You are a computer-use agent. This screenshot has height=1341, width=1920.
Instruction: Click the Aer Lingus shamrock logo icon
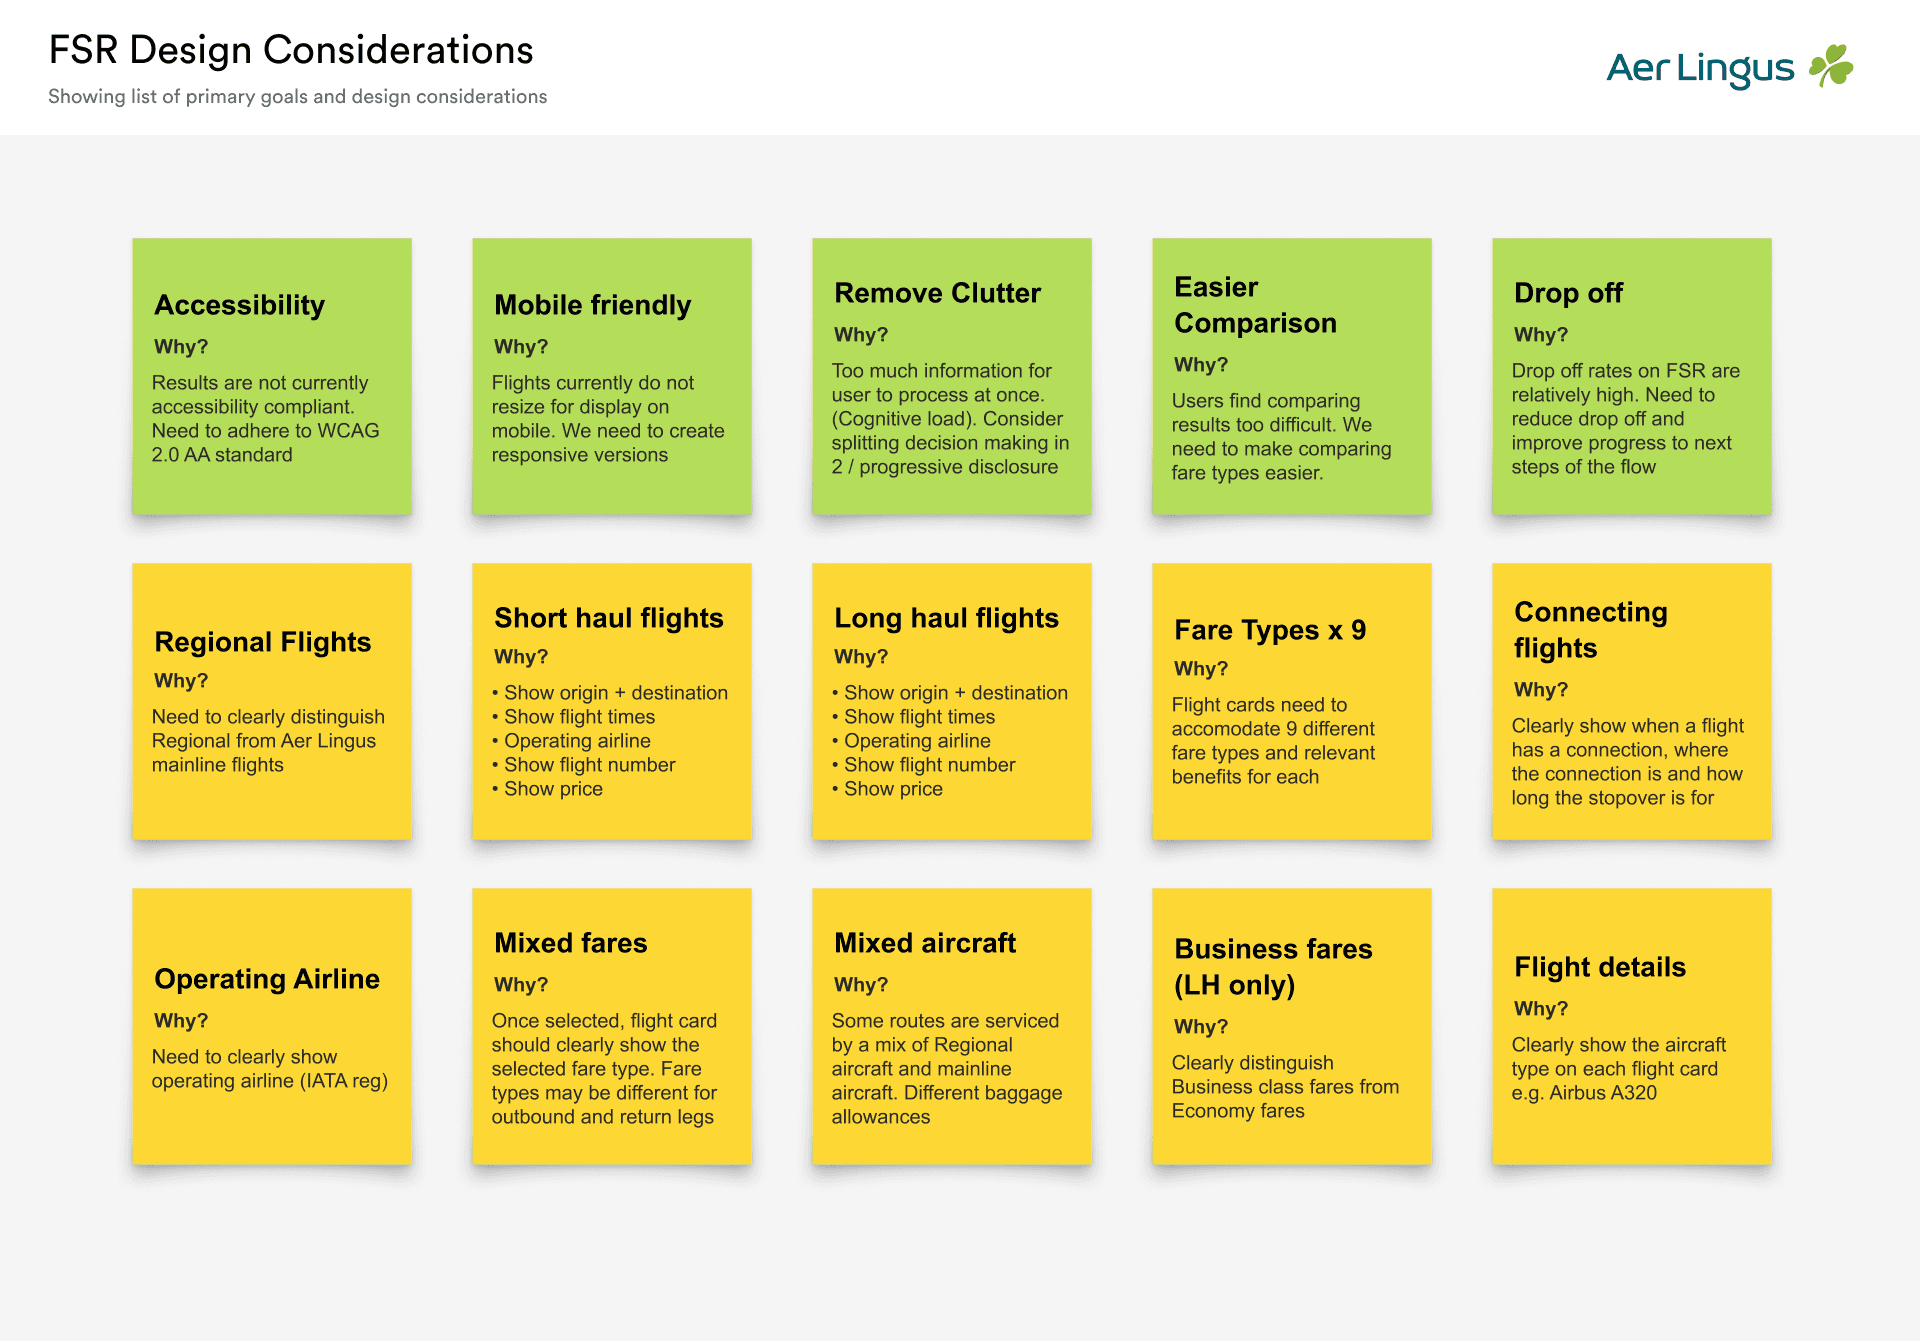[x=1831, y=66]
